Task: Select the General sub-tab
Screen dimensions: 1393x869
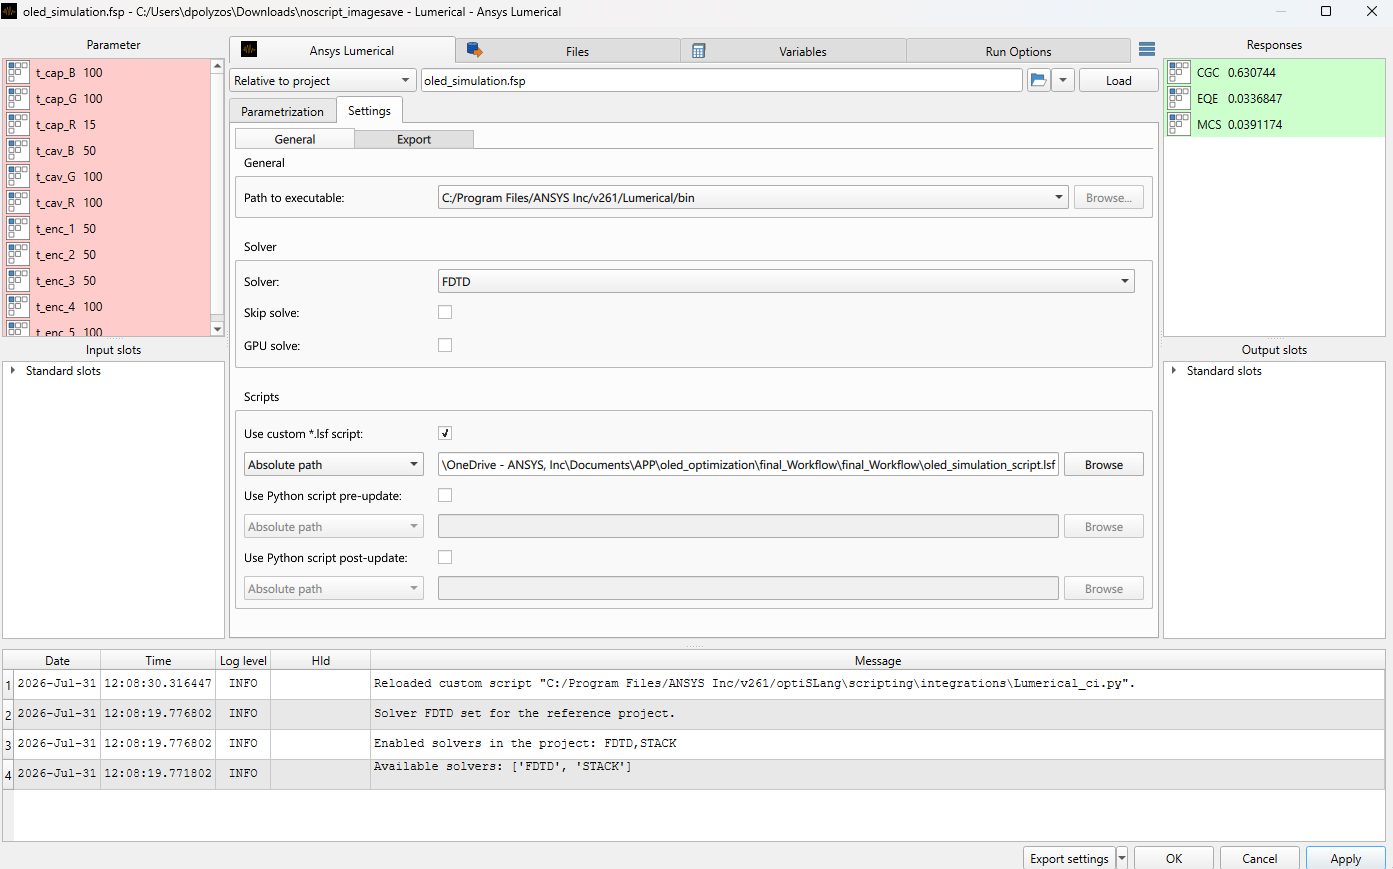Action: point(295,139)
